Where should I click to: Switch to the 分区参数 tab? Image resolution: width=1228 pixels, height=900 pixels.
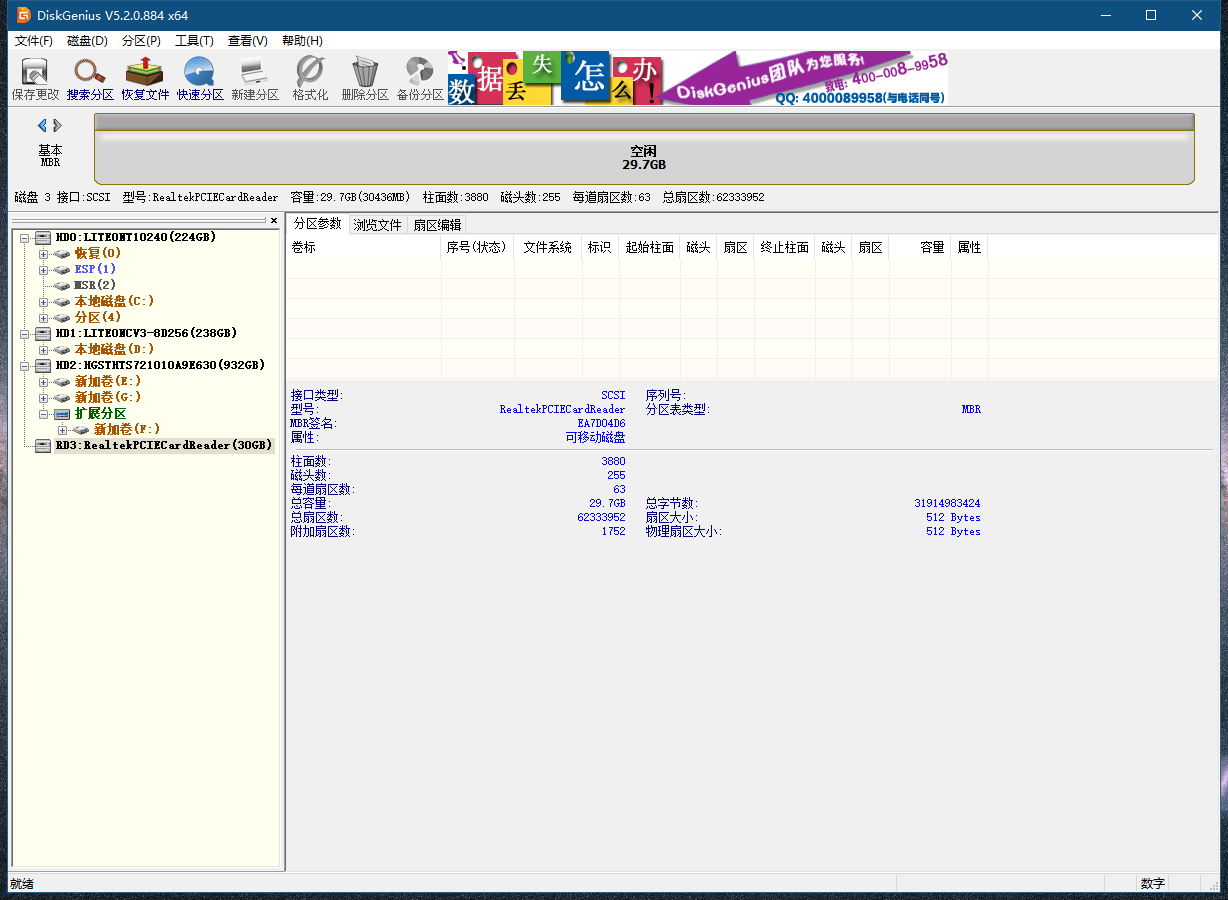[x=317, y=224]
